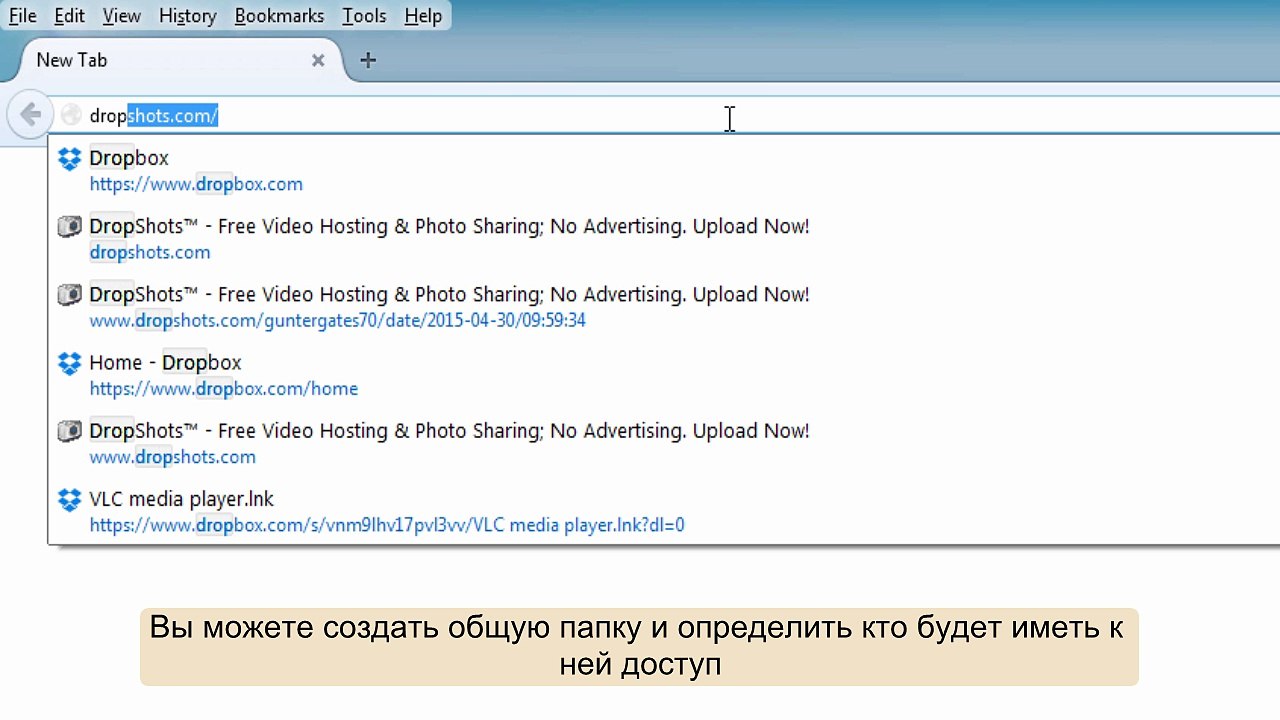This screenshot has height=720, width=1280.
Task: Click camera icon beside the dropshots.com suggestion
Action: 69,227
